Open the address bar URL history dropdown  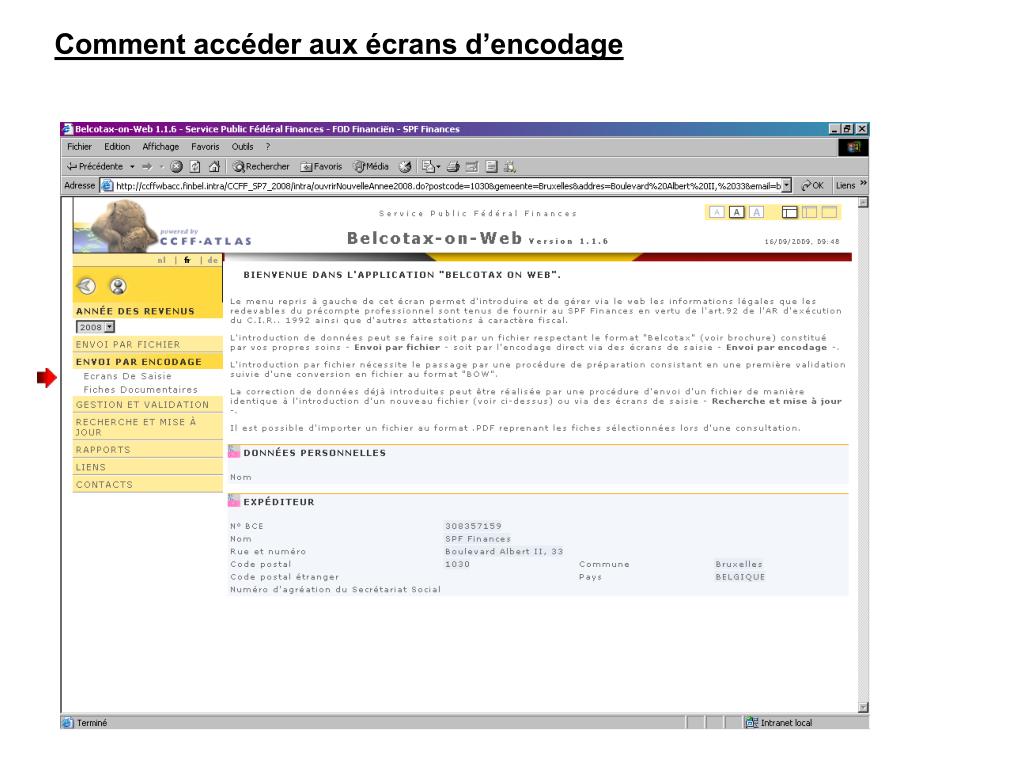[786, 185]
